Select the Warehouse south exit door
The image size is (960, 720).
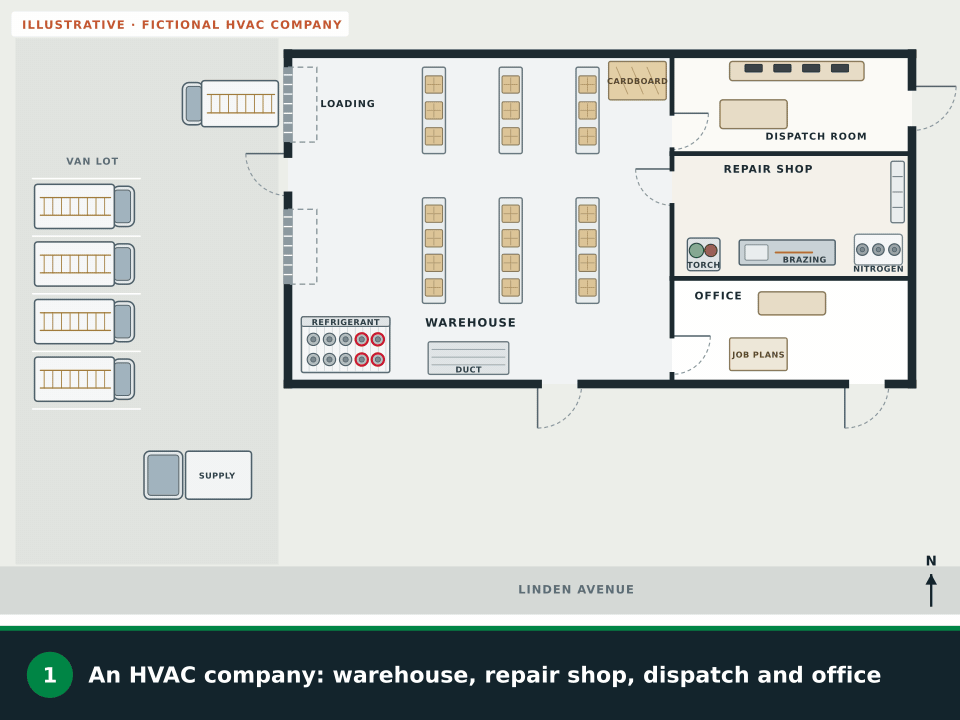560,406
